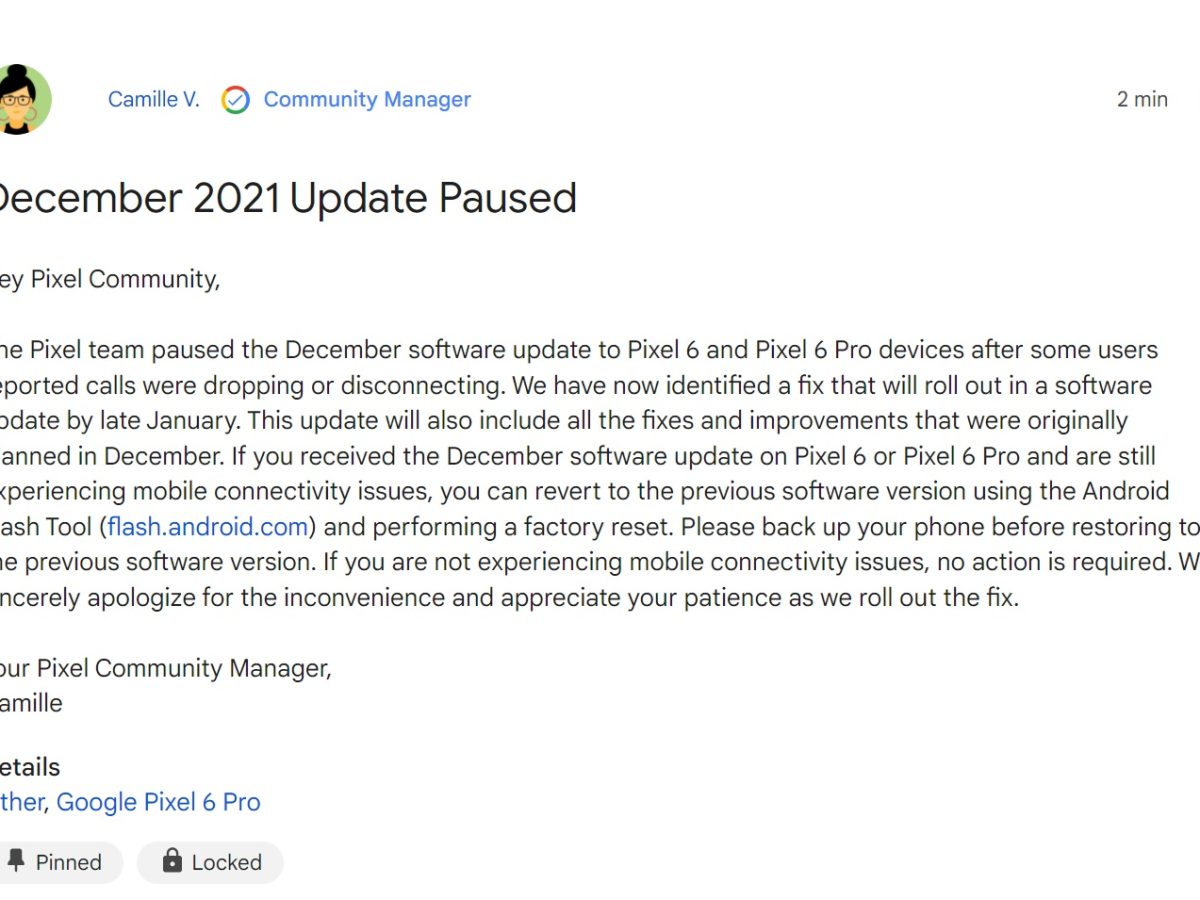Click the 2 min timestamp
This screenshot has height=900, width=1200.
[1142, 100]
